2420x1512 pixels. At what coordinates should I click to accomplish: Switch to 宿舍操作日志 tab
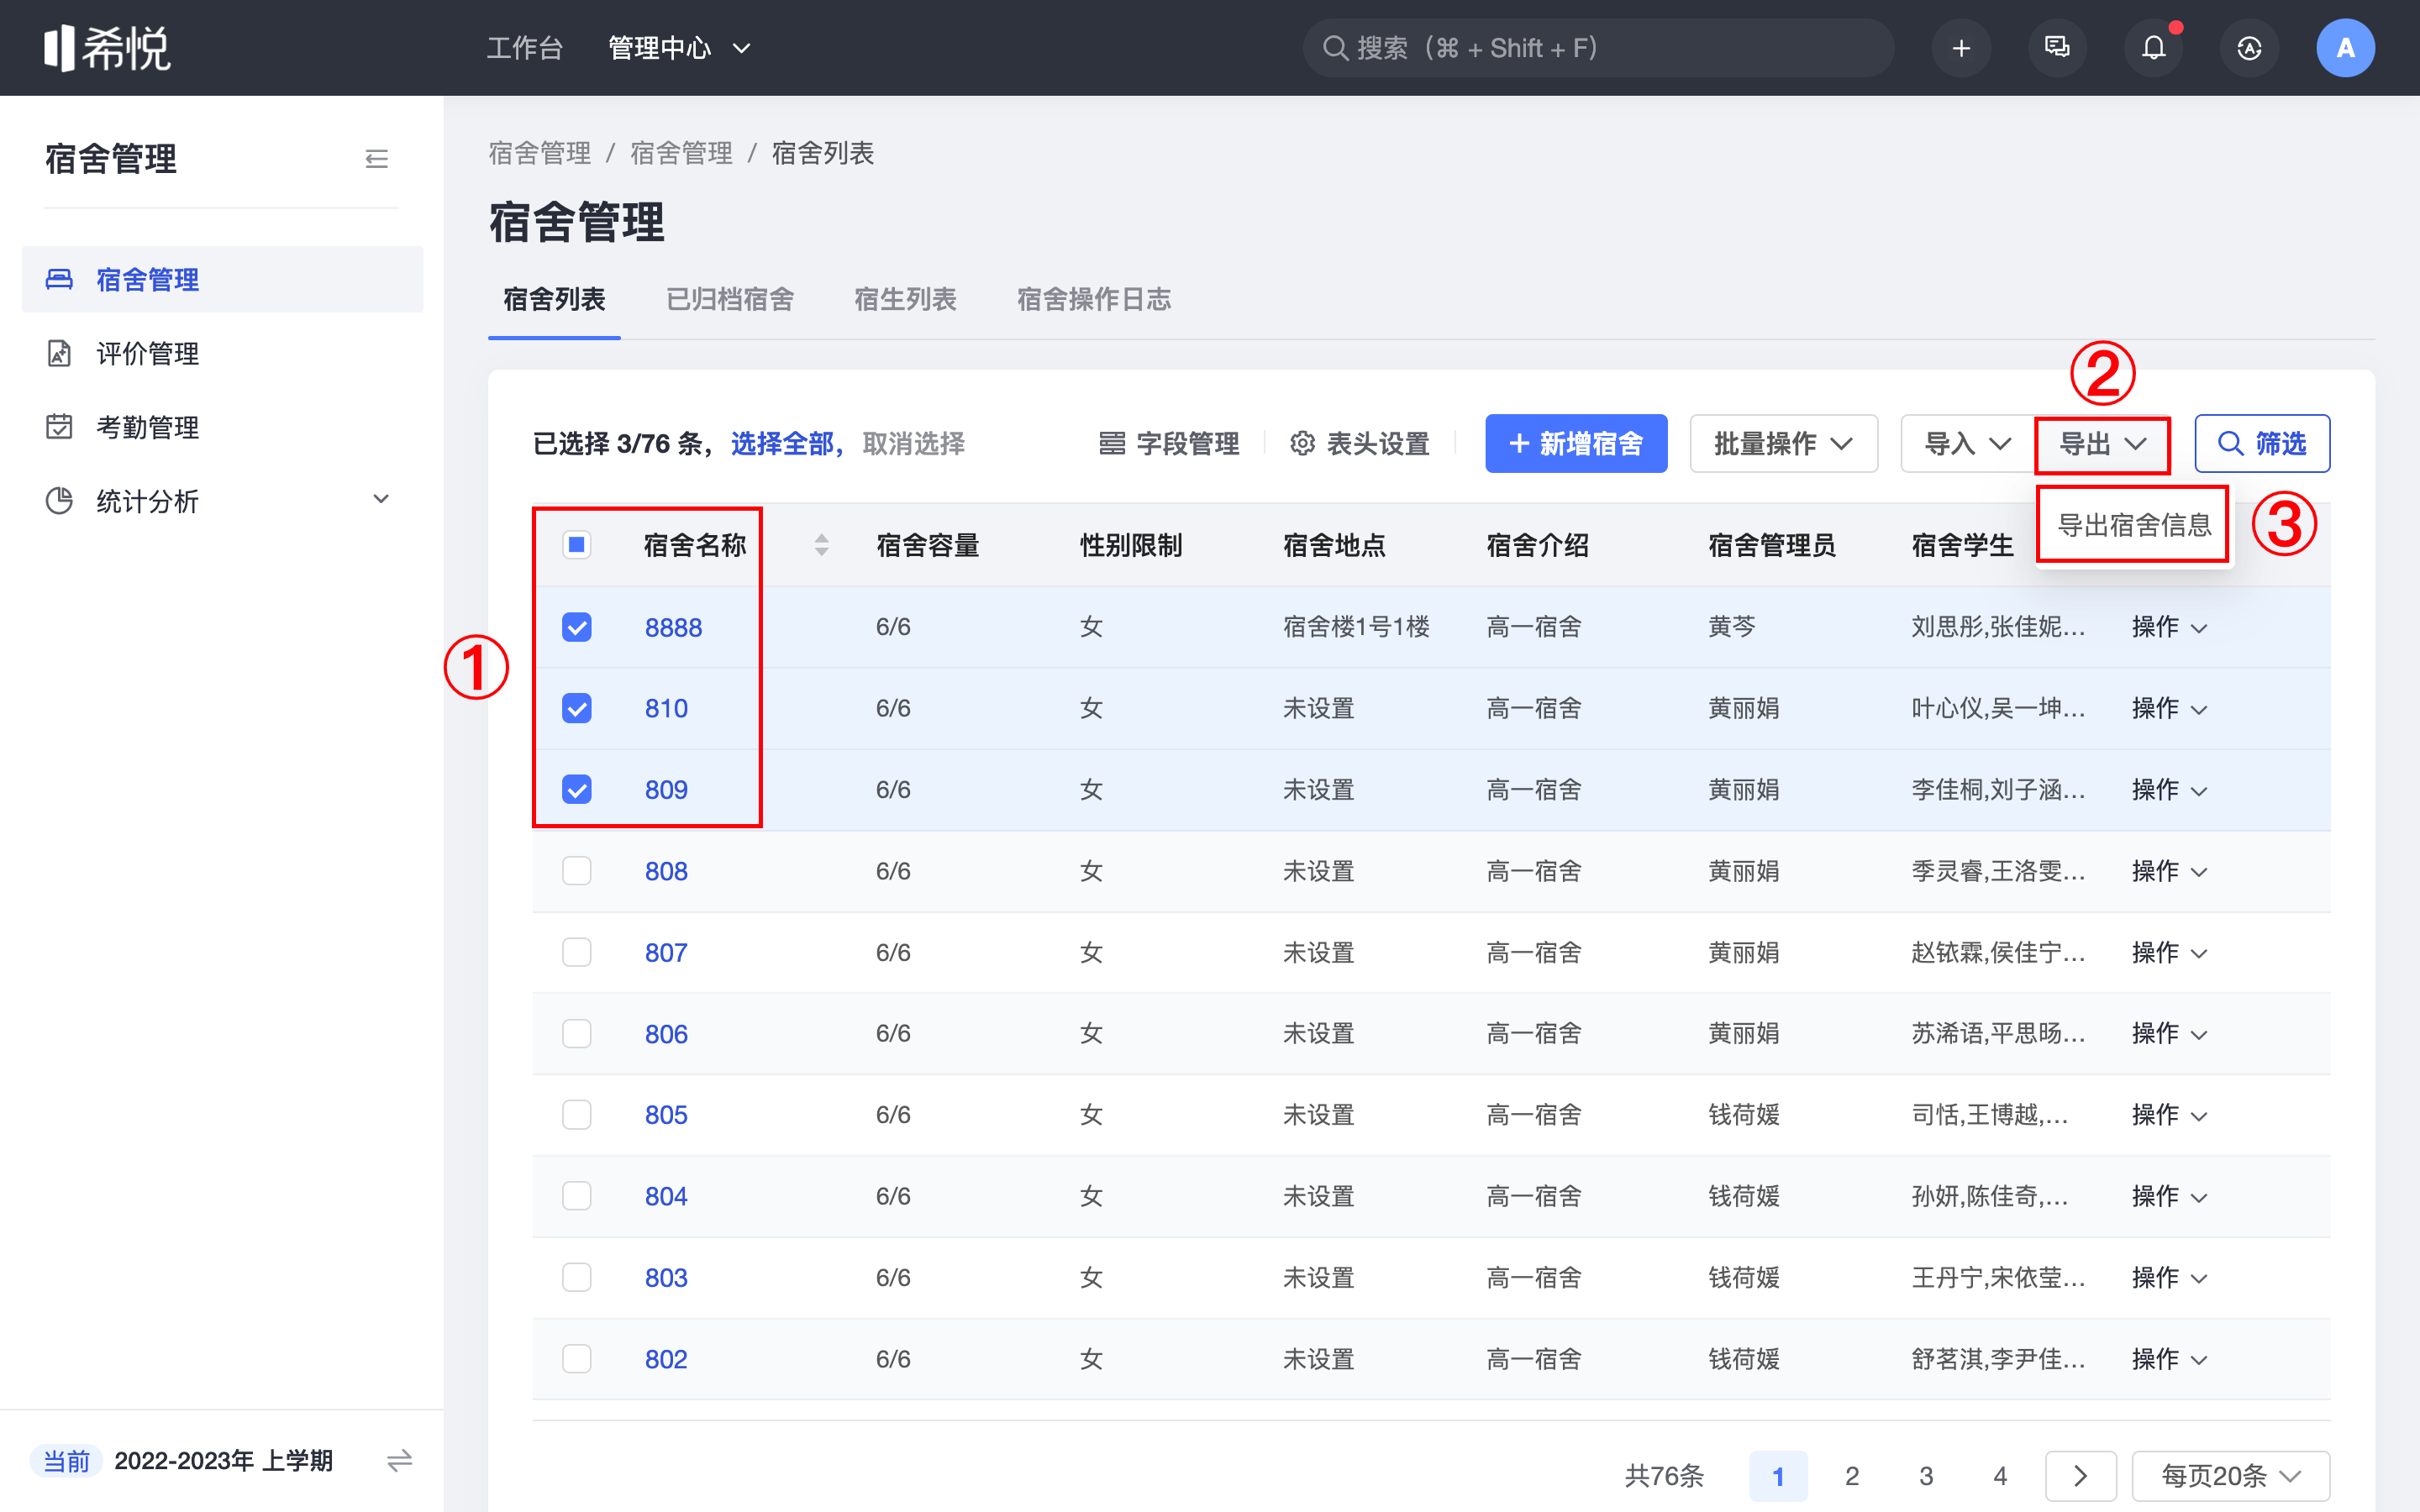point(1094,299)
